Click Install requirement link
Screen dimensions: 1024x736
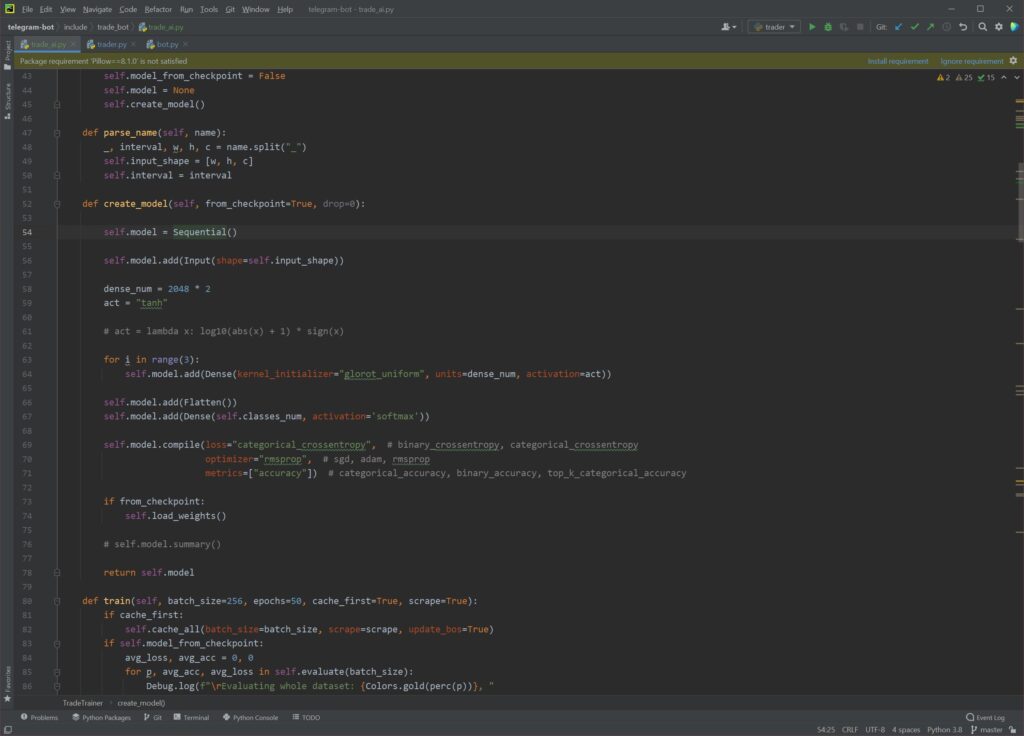pos(897,61)
